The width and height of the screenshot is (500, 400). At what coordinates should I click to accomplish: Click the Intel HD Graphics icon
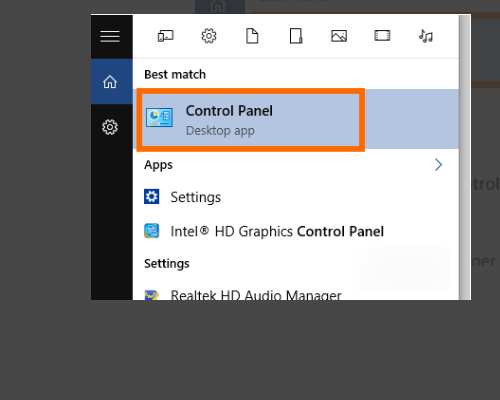tap(152, 231)
